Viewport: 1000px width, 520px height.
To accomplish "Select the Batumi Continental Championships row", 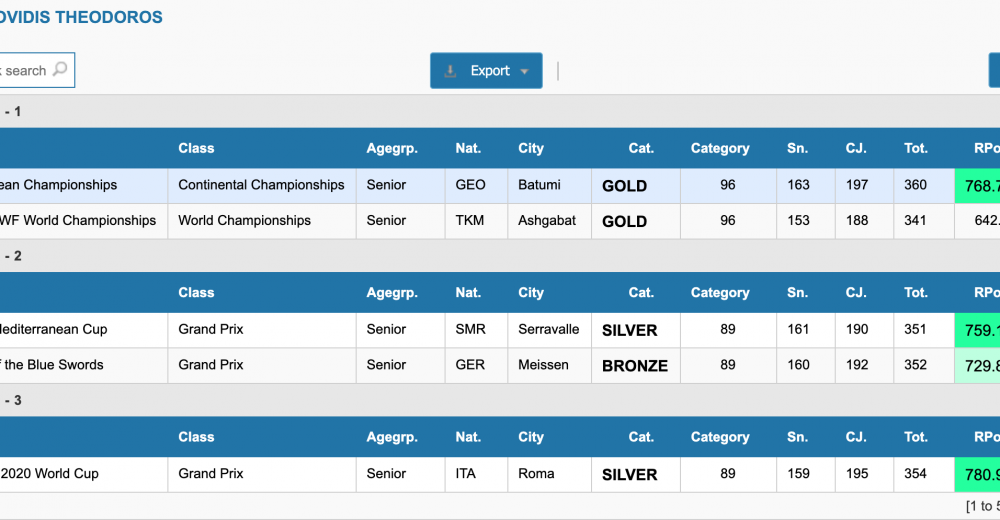I will pyautogui.click(x=261, y=185).
